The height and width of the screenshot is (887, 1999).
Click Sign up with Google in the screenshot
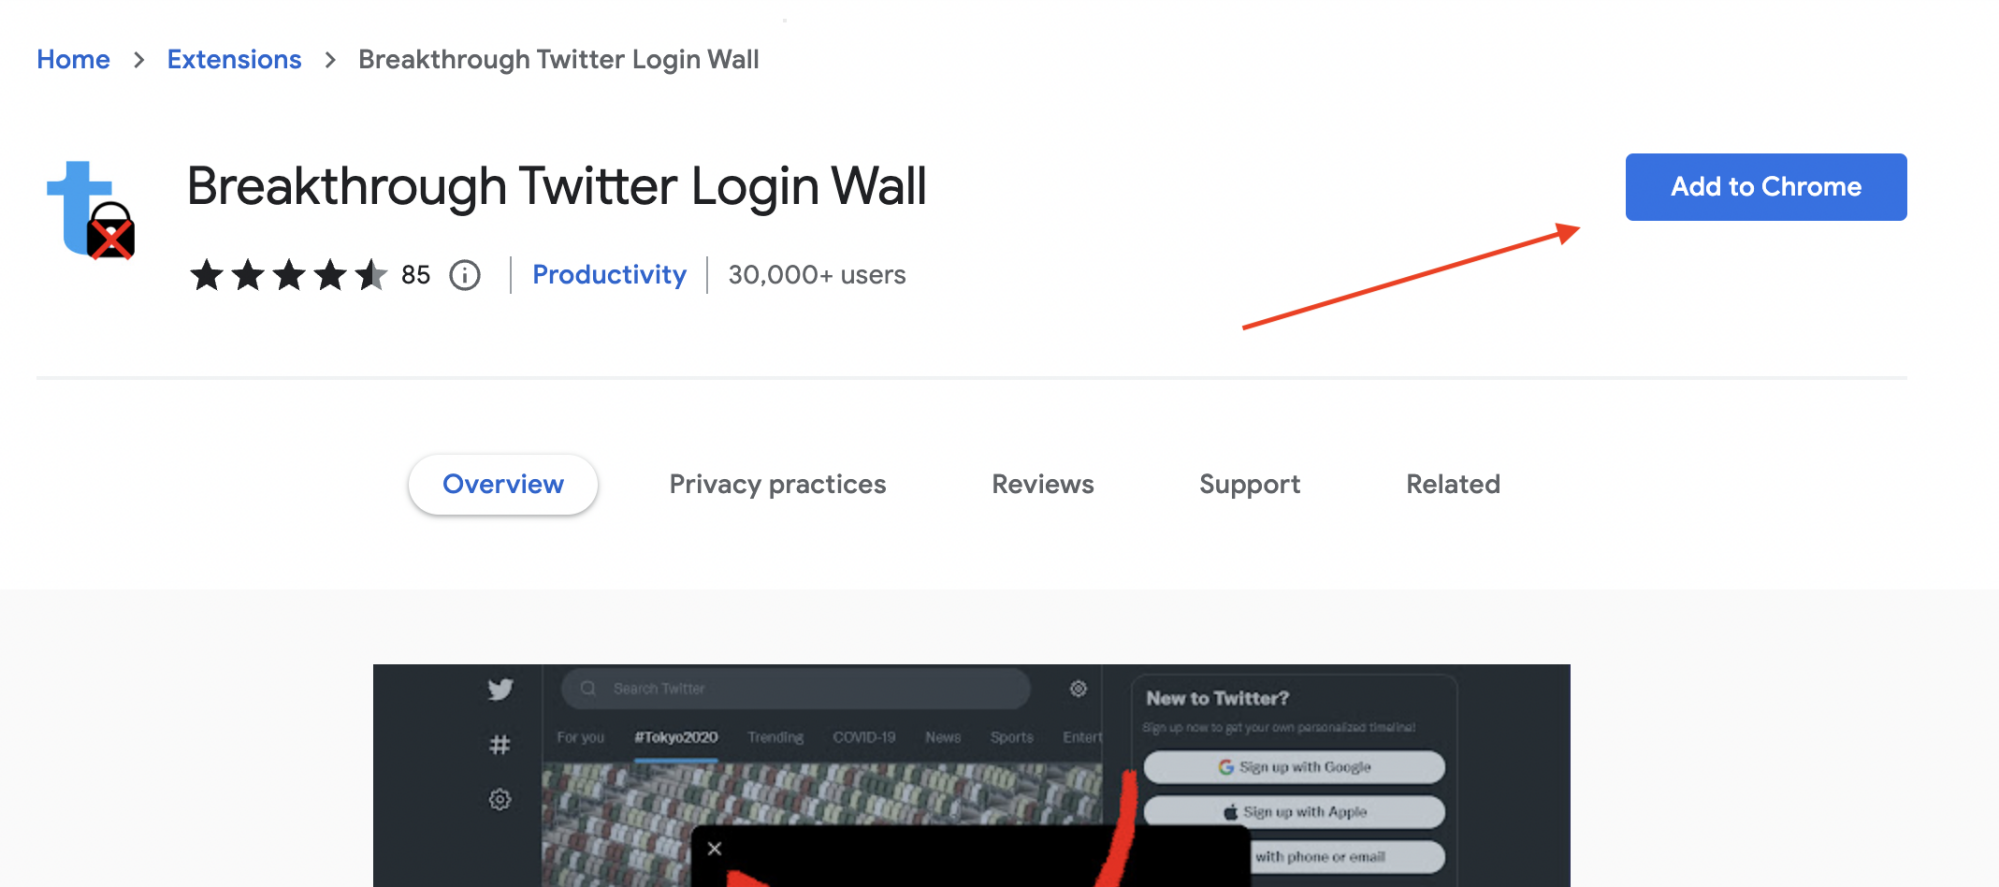pyautogui.click(x=1294, y=767)
